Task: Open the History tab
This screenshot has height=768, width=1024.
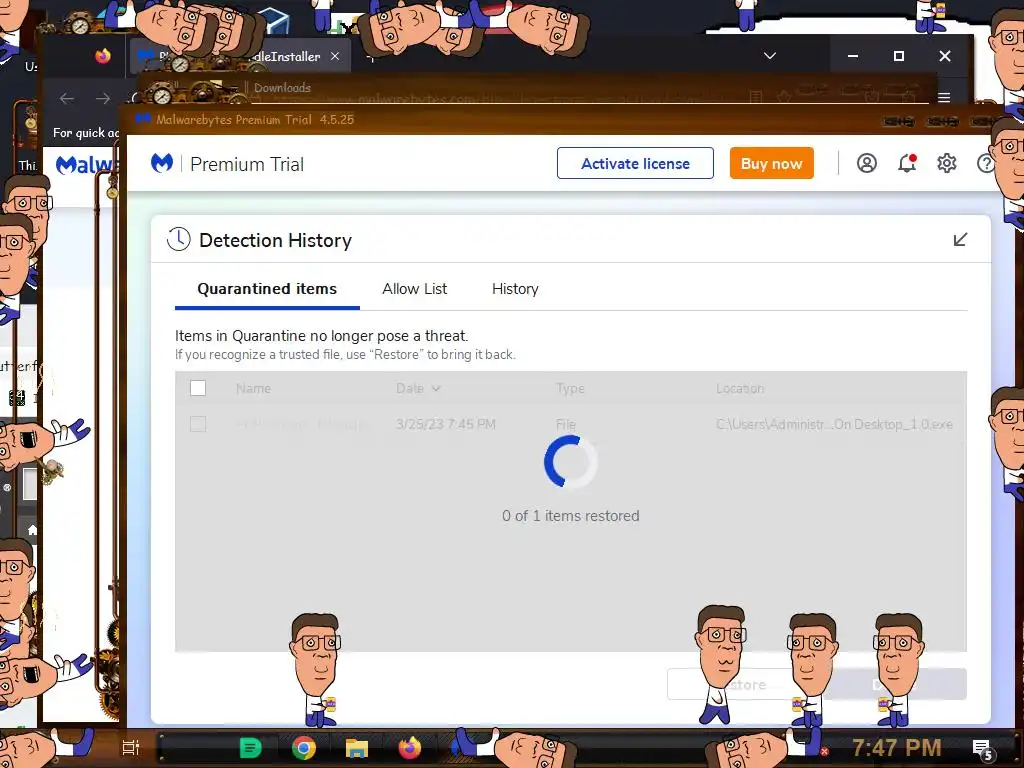Action: pyautogui.click(x=515, y=289)
